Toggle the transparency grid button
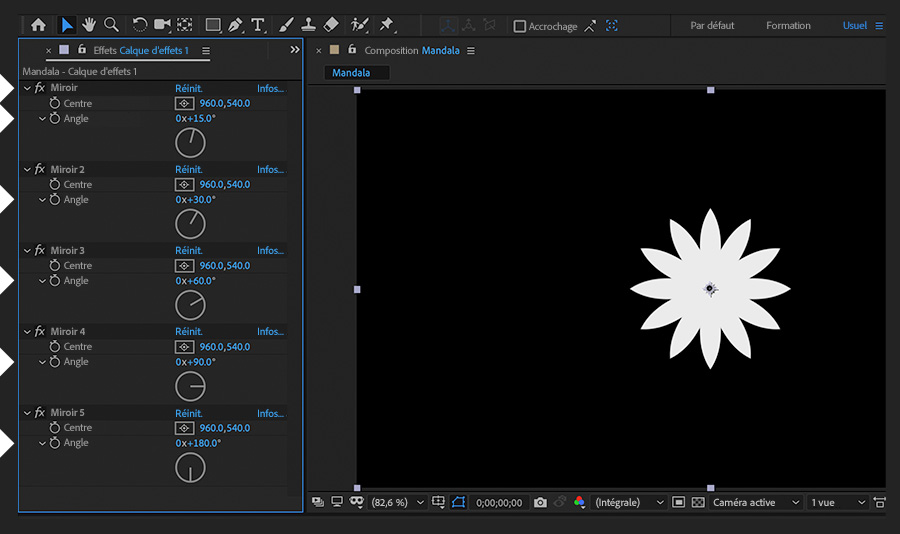 (697, 502)
